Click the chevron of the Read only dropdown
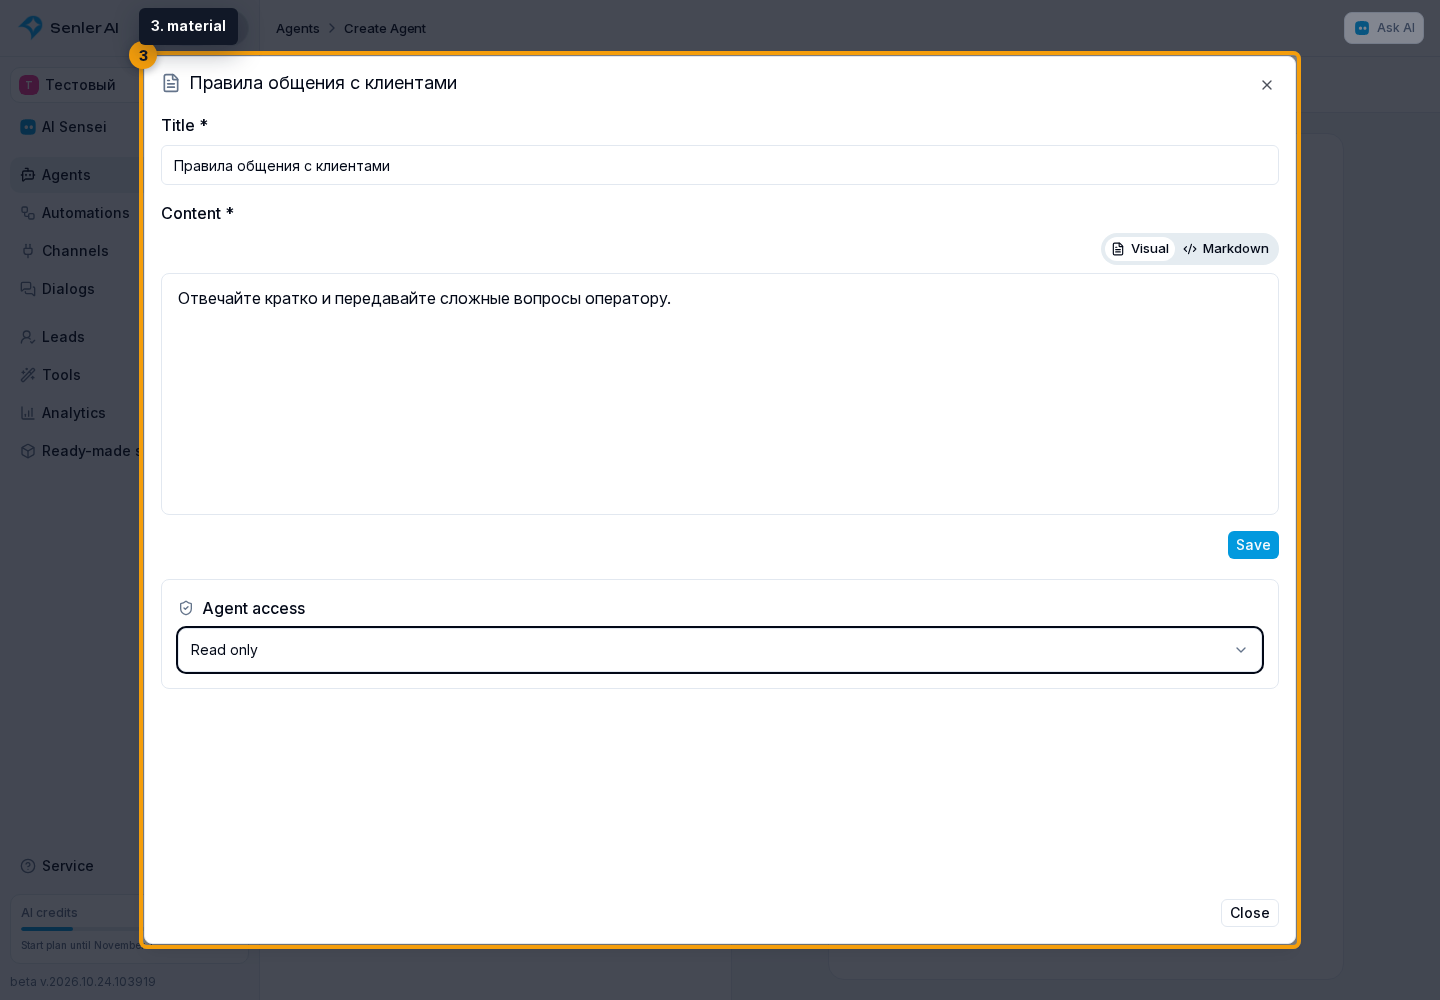 coord(1241,650)
